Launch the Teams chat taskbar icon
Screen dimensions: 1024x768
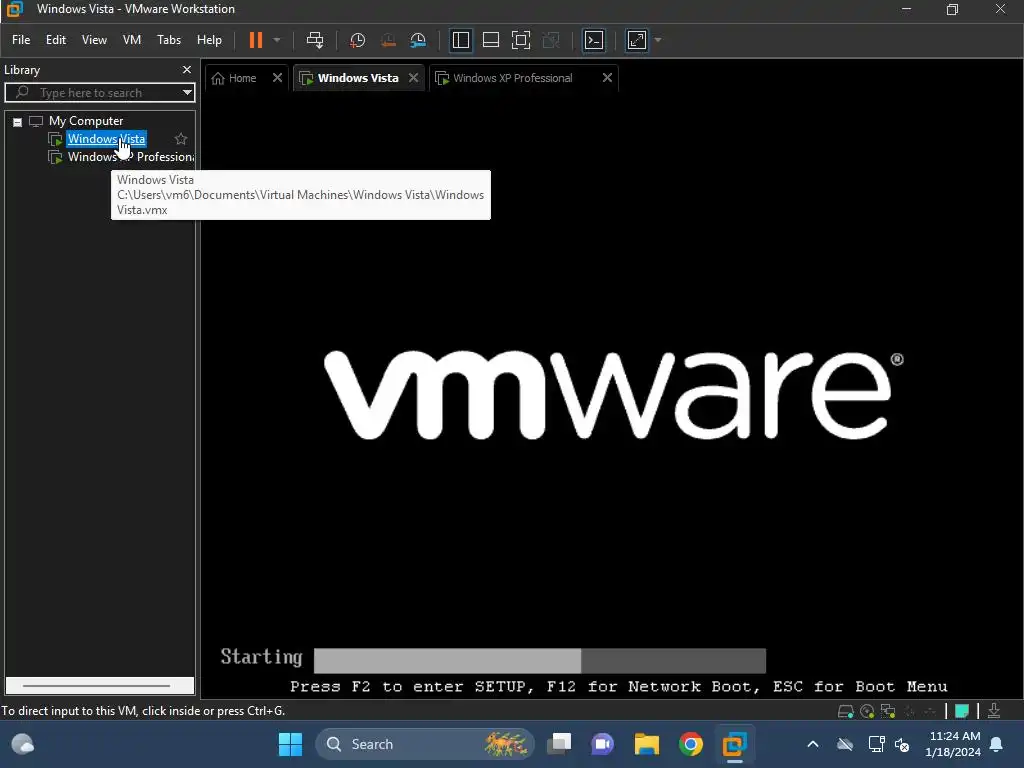point(603,744)
